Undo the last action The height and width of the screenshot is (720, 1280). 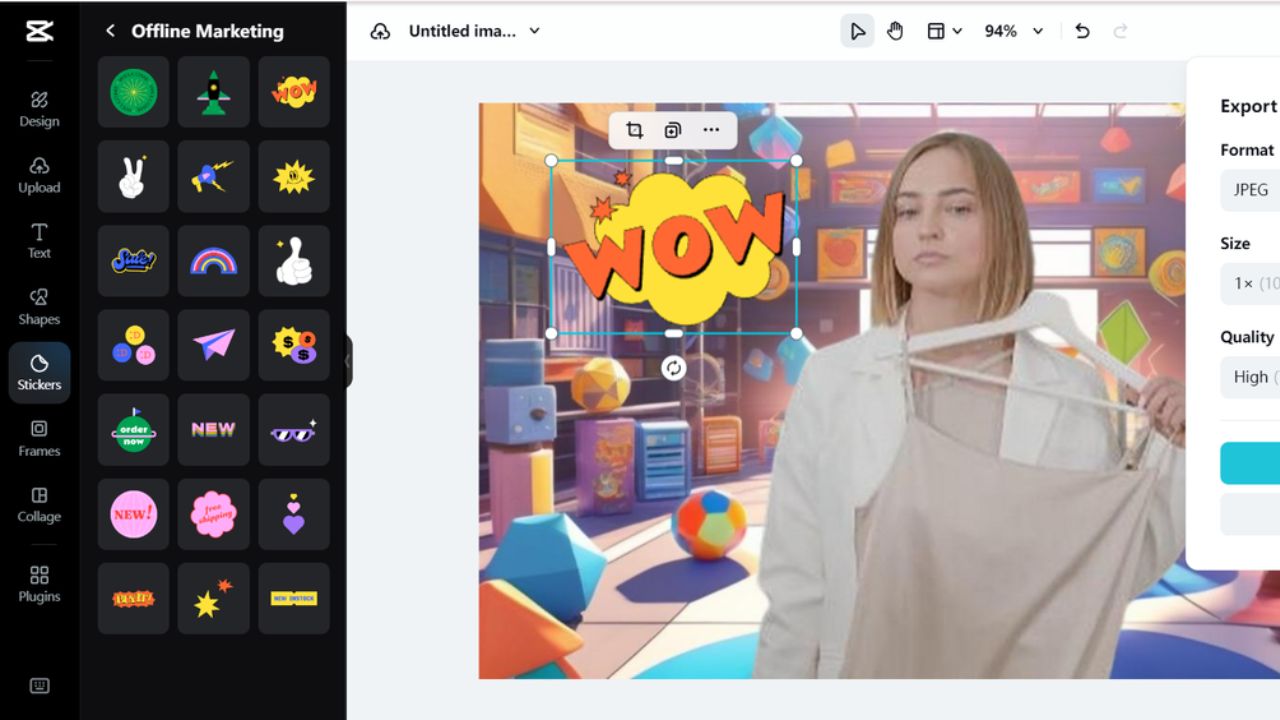click(1081, 31)
